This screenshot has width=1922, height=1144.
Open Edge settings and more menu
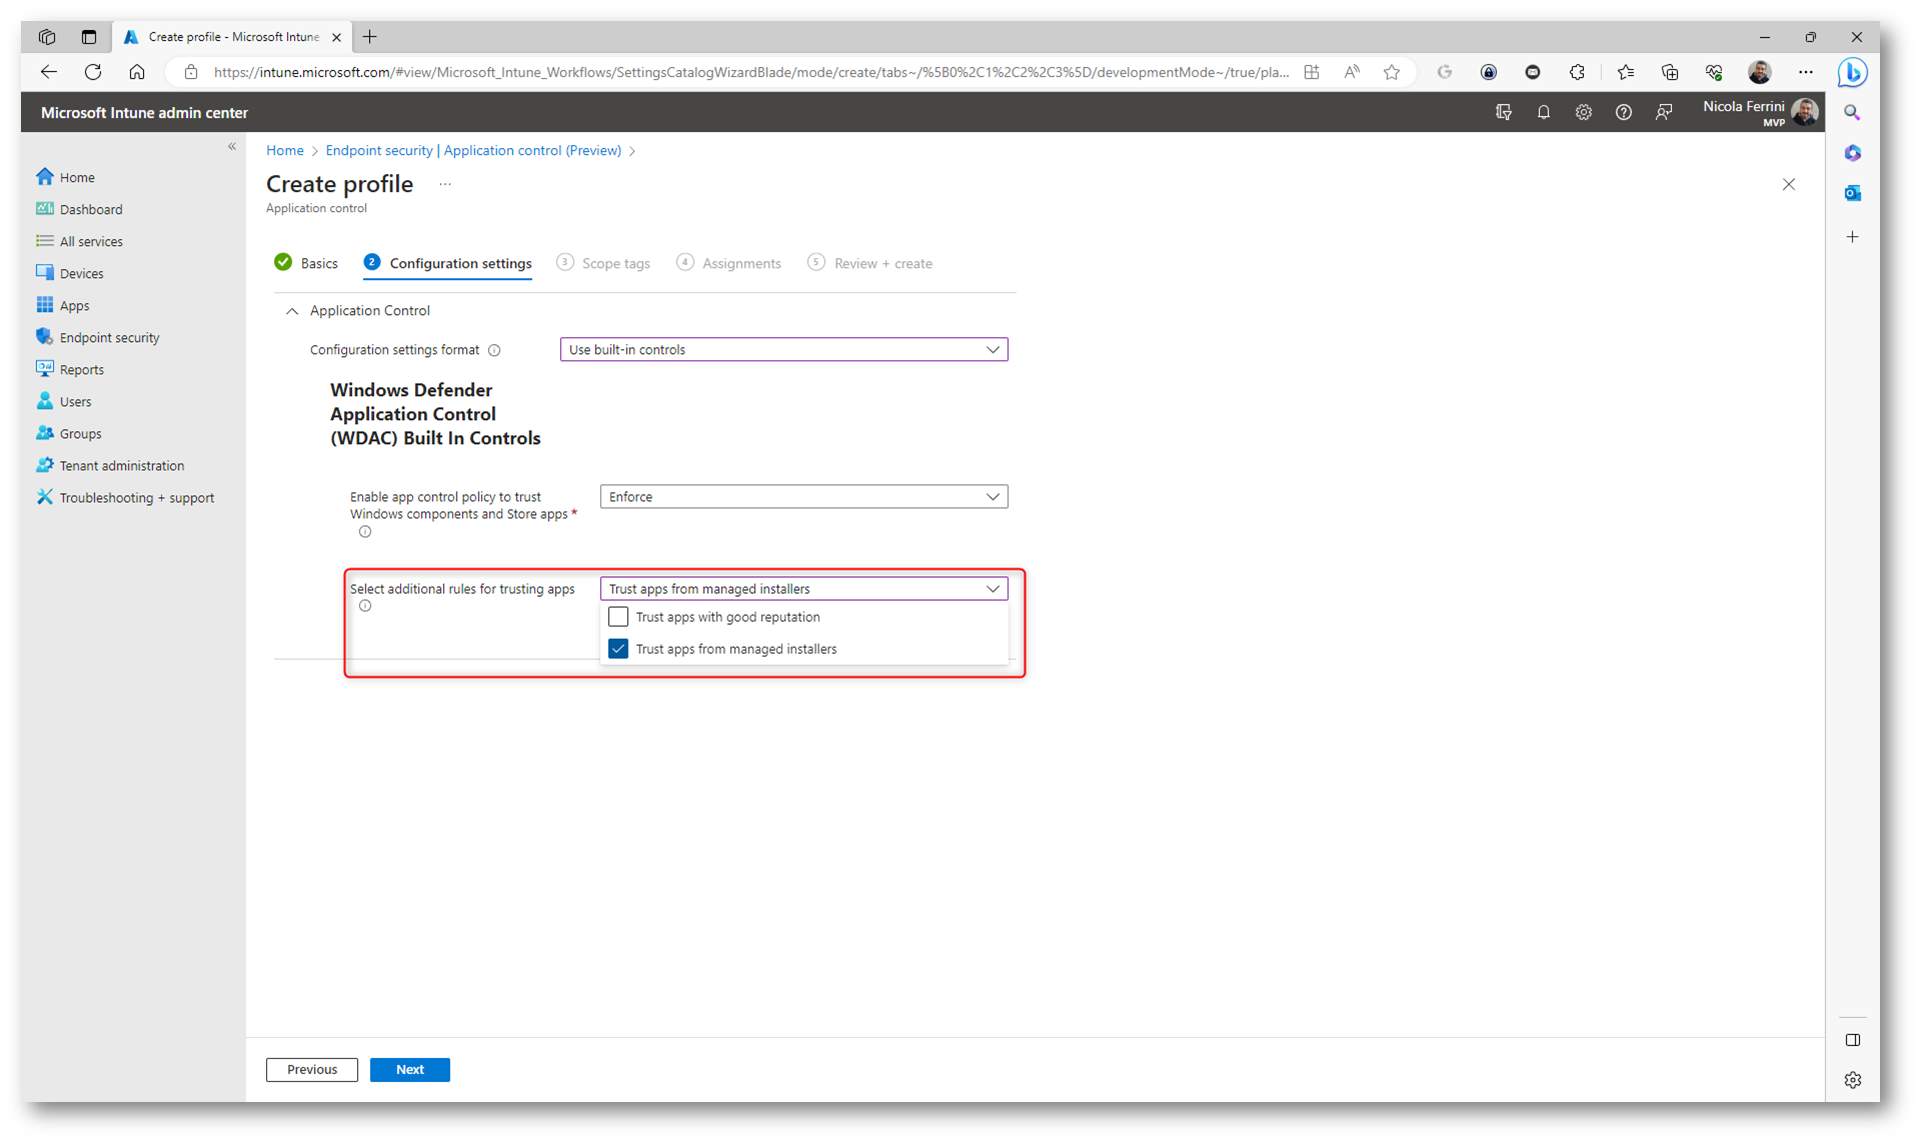coord(1805,72)
